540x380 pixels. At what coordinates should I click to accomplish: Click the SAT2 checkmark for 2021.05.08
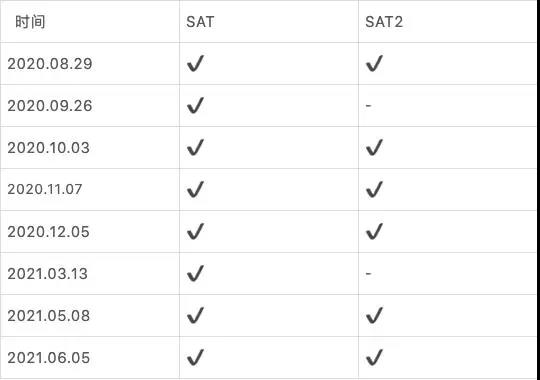tap(374, 316)
